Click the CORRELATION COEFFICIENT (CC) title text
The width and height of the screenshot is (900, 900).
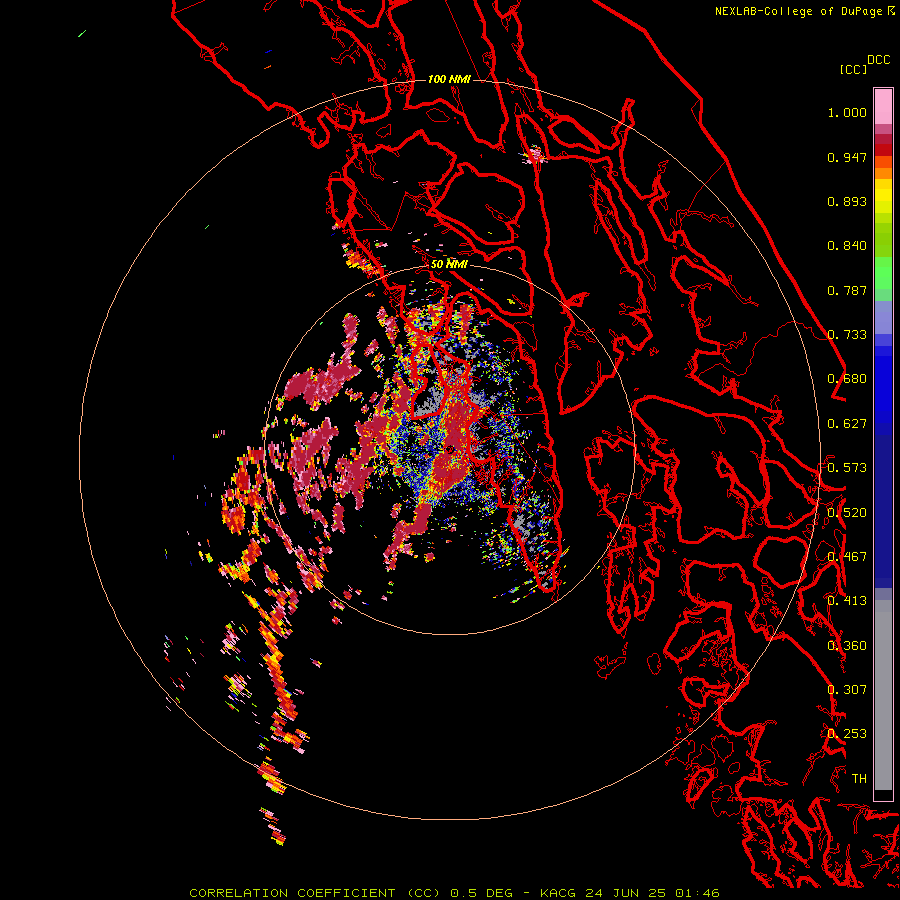click(x=315, y=893)
